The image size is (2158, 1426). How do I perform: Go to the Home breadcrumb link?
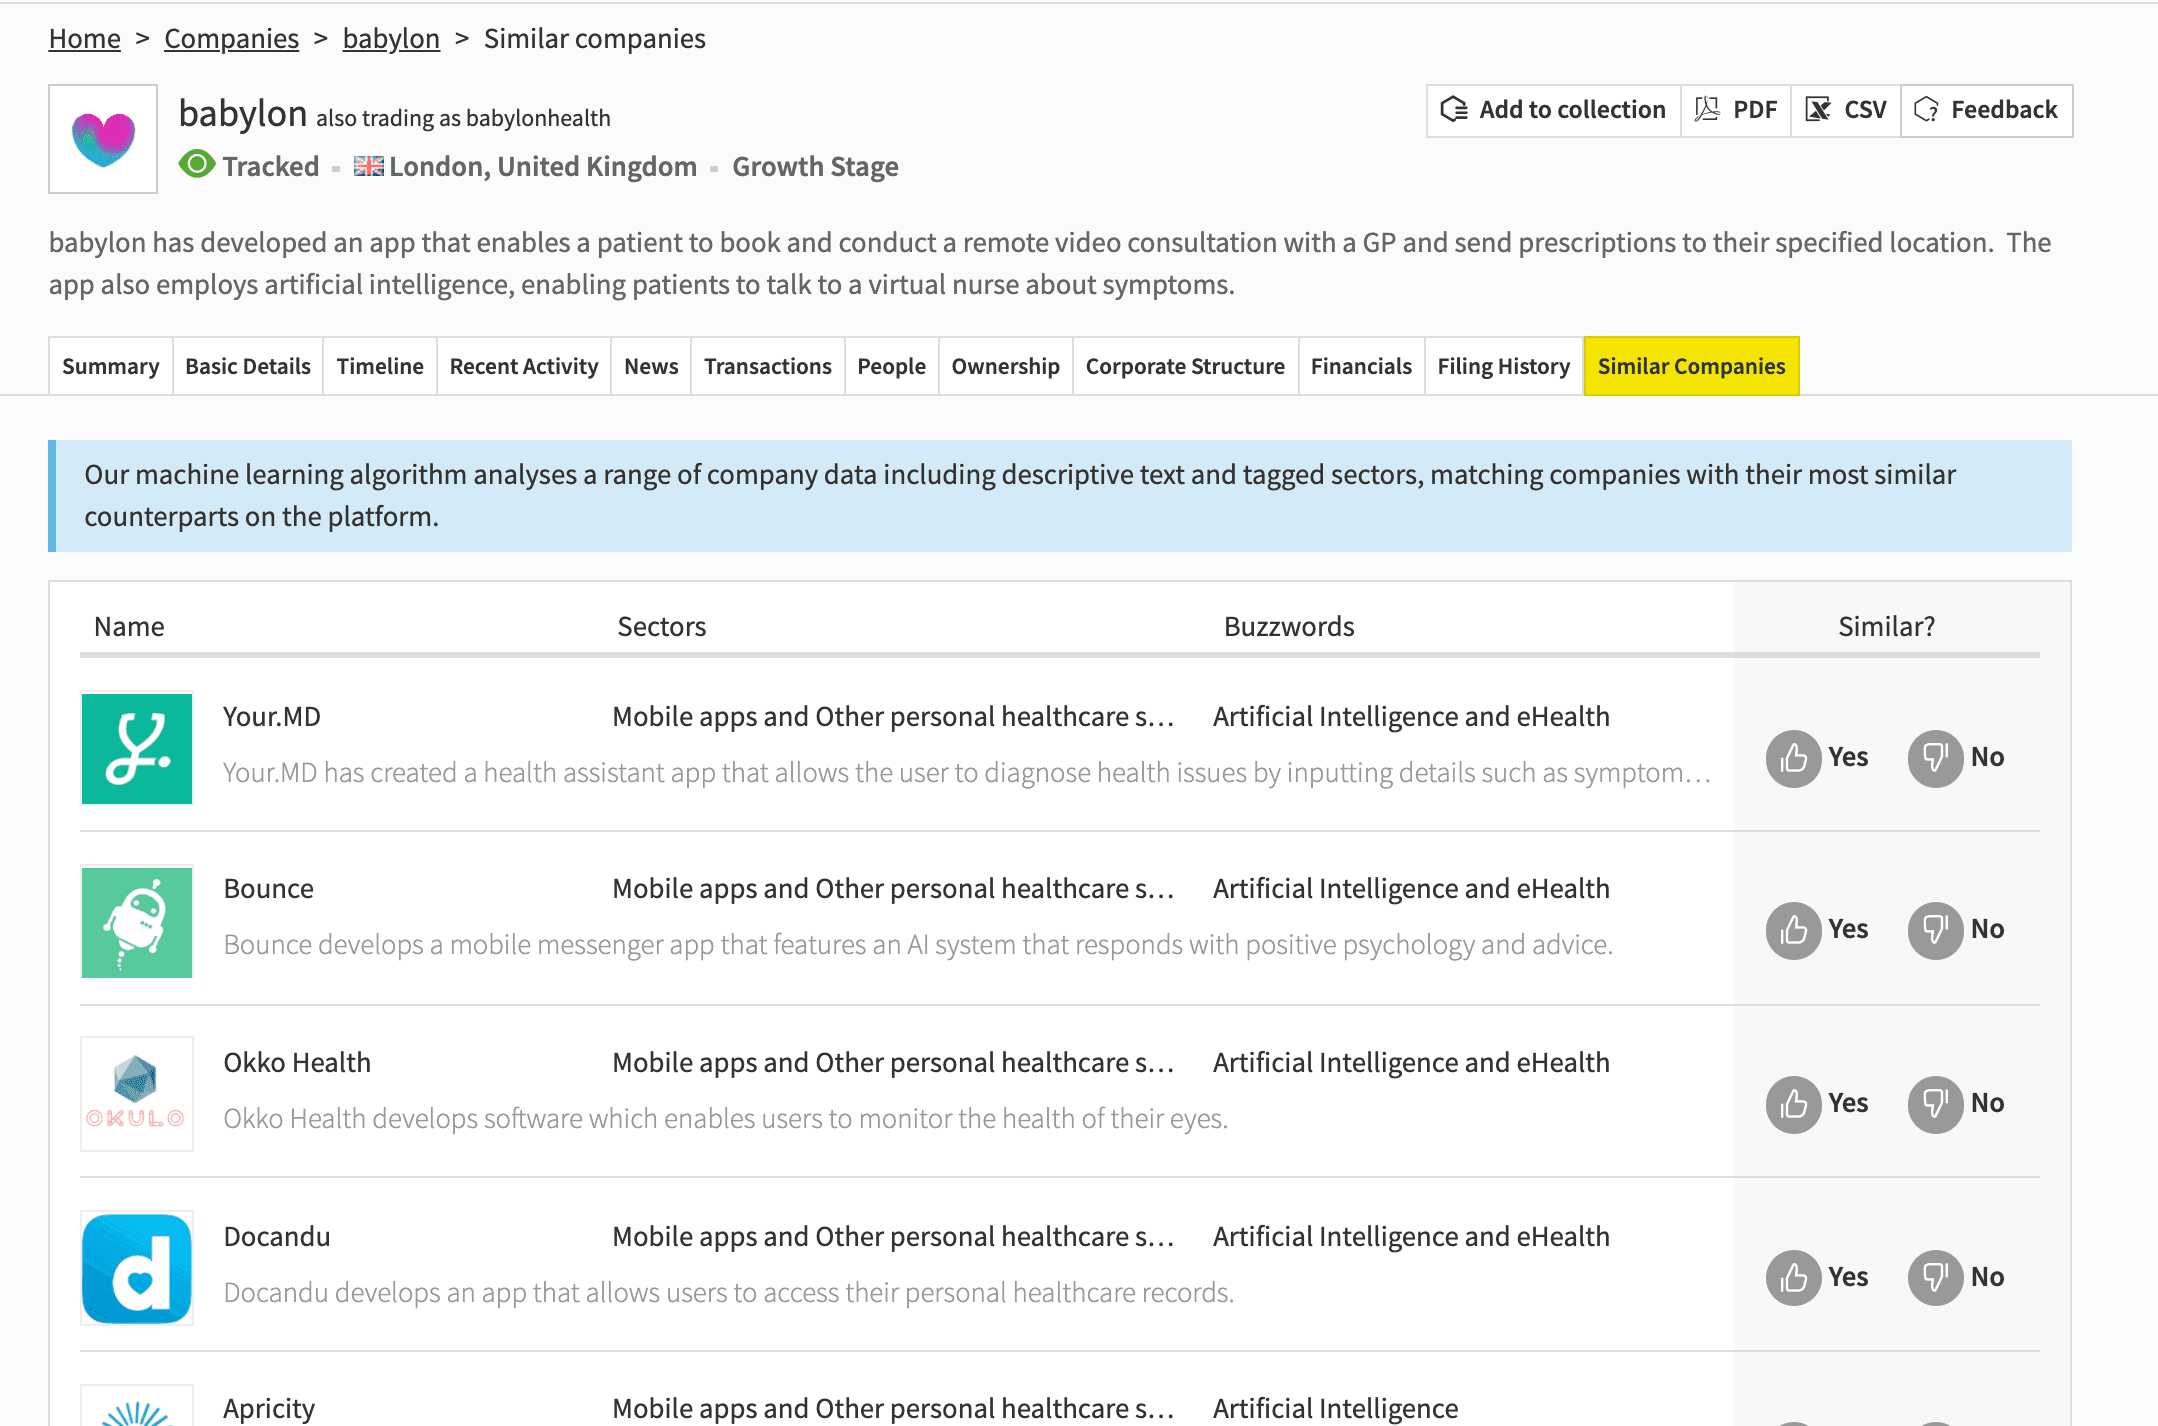(x=85, y=38)
